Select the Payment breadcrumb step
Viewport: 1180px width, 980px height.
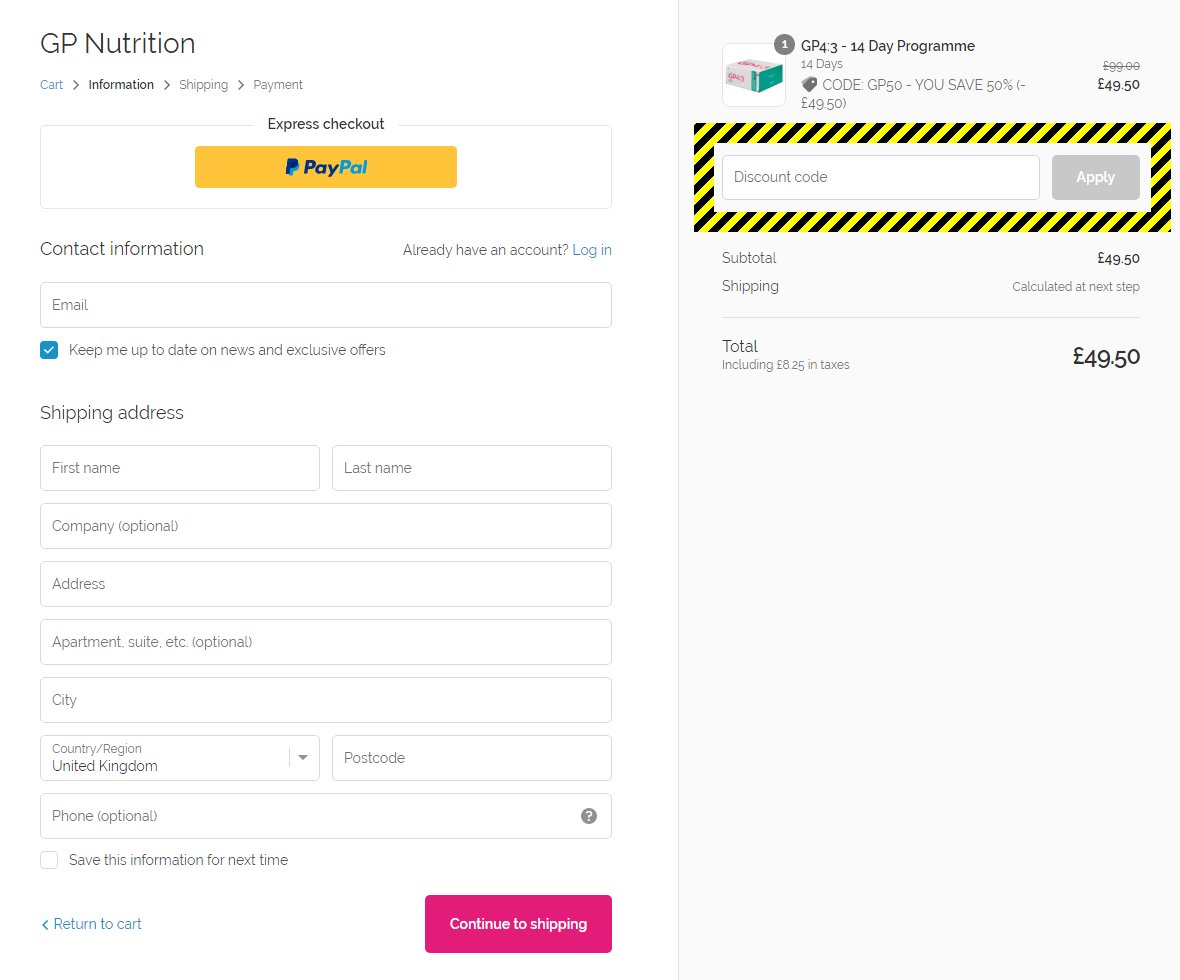[x=278, y=84]
